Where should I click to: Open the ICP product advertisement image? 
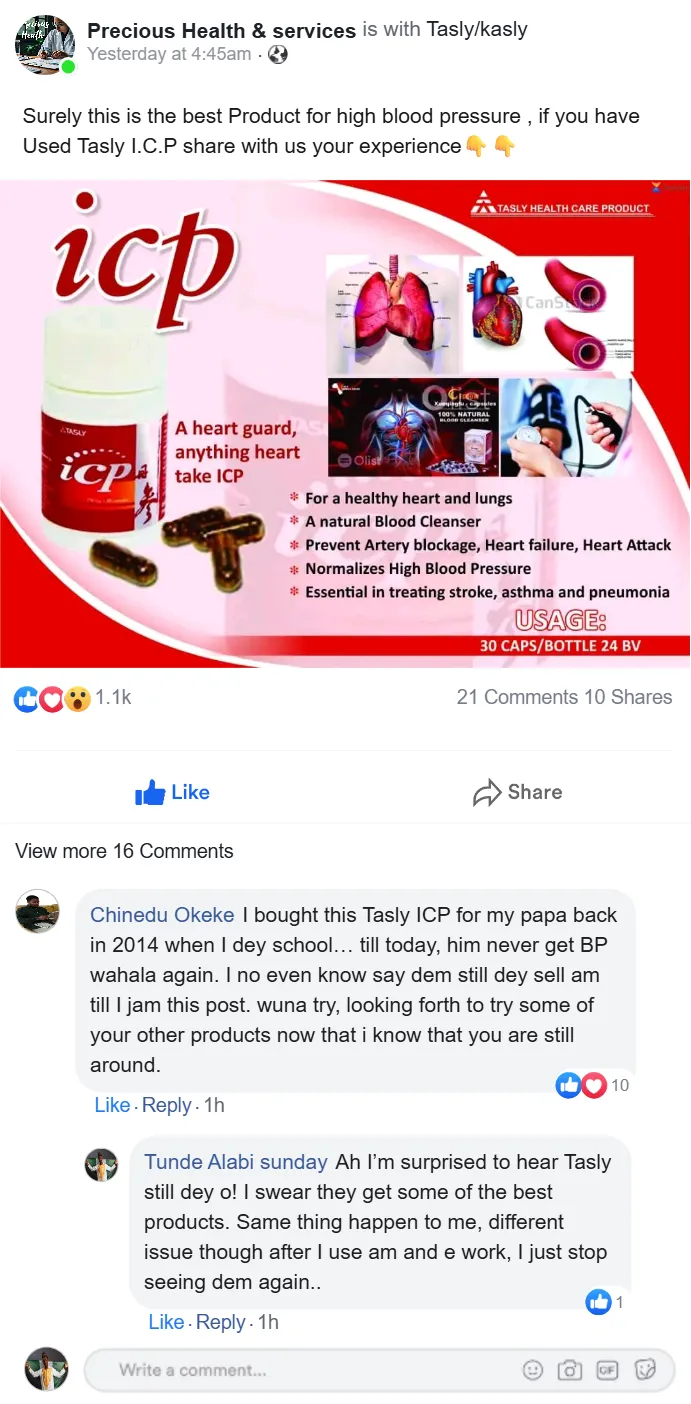tap(345, 424)
